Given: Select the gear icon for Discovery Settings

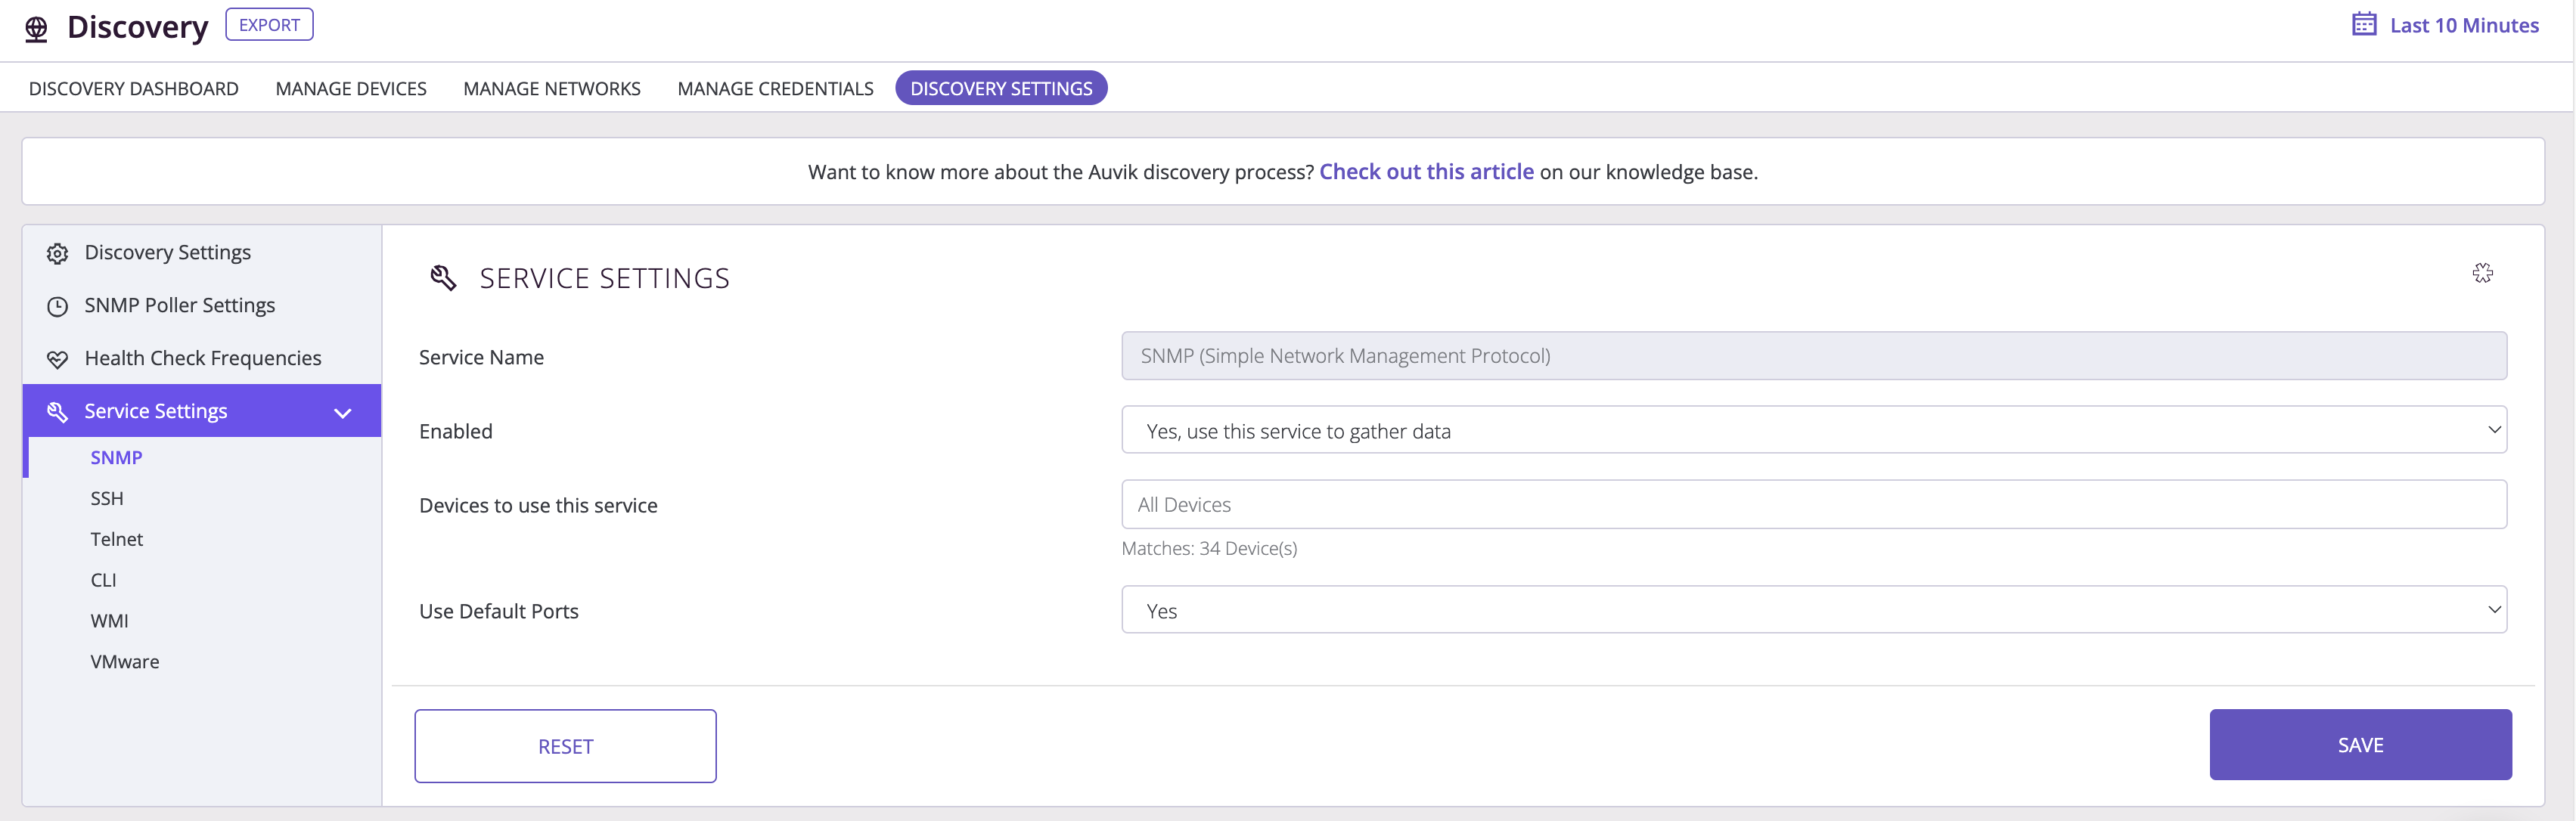Looking at the screenshot, I should [x=57, y=252].
